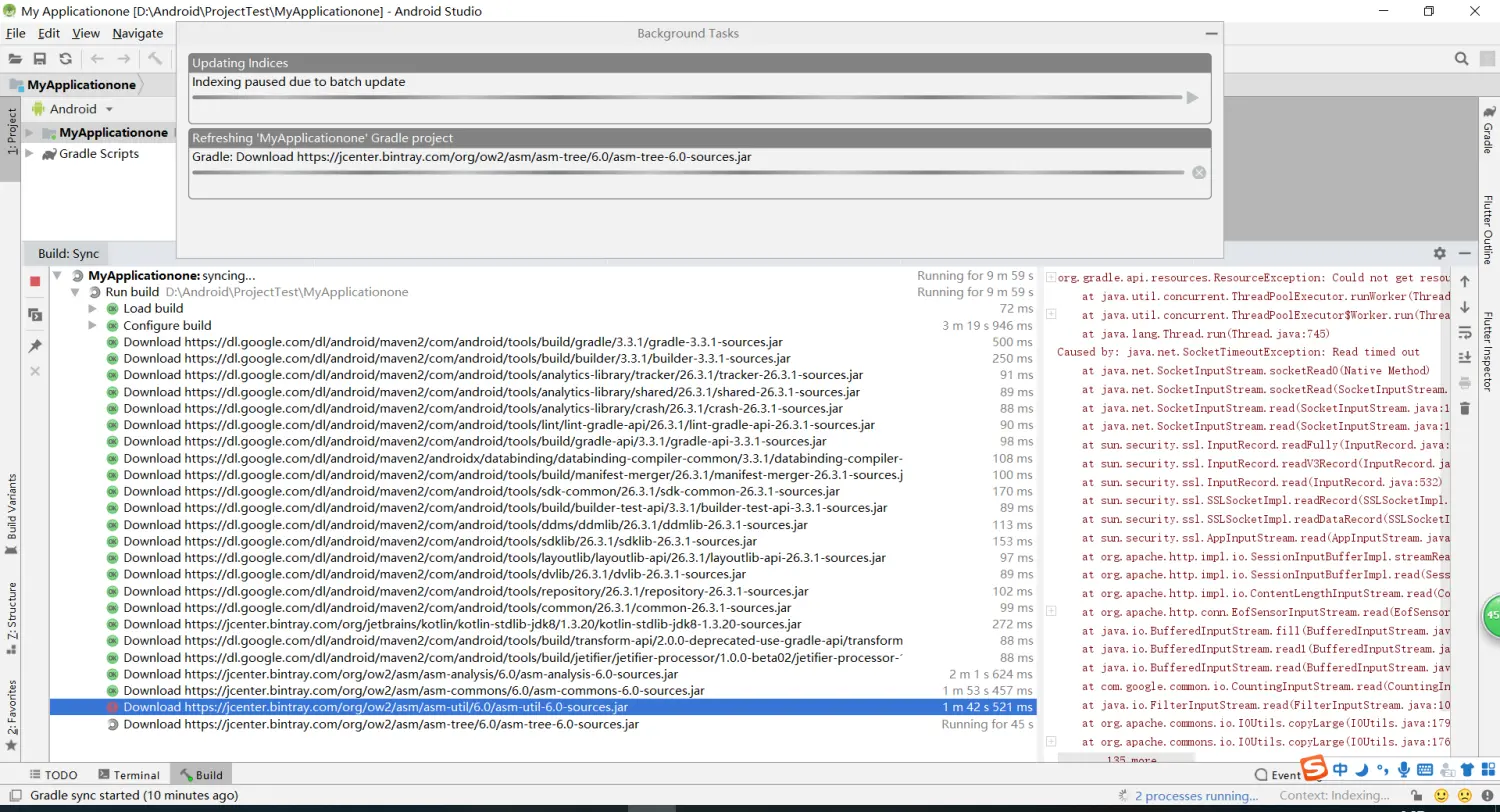Expand the MyApplicationone project tree node
This screenshot has width=1500, height=812.
pyautogui.click(x=30, y=132)
